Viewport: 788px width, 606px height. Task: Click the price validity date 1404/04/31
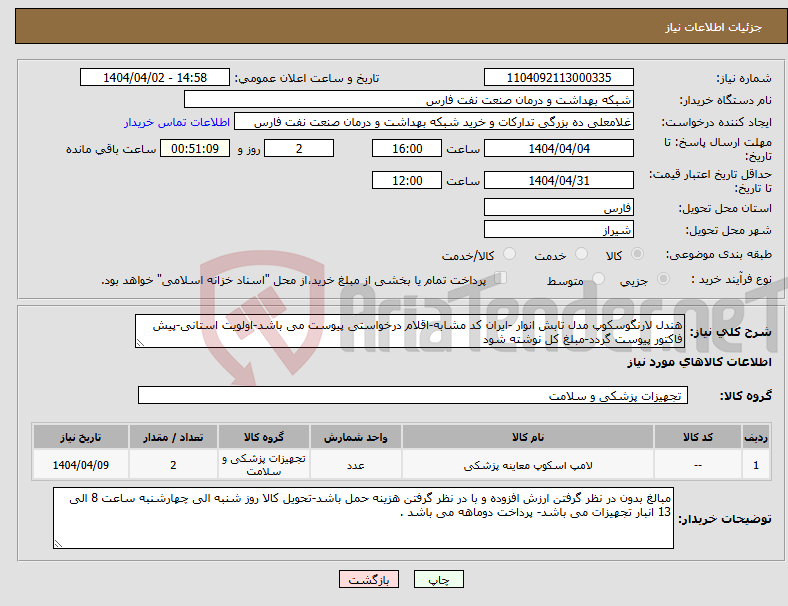coord(558,180)
